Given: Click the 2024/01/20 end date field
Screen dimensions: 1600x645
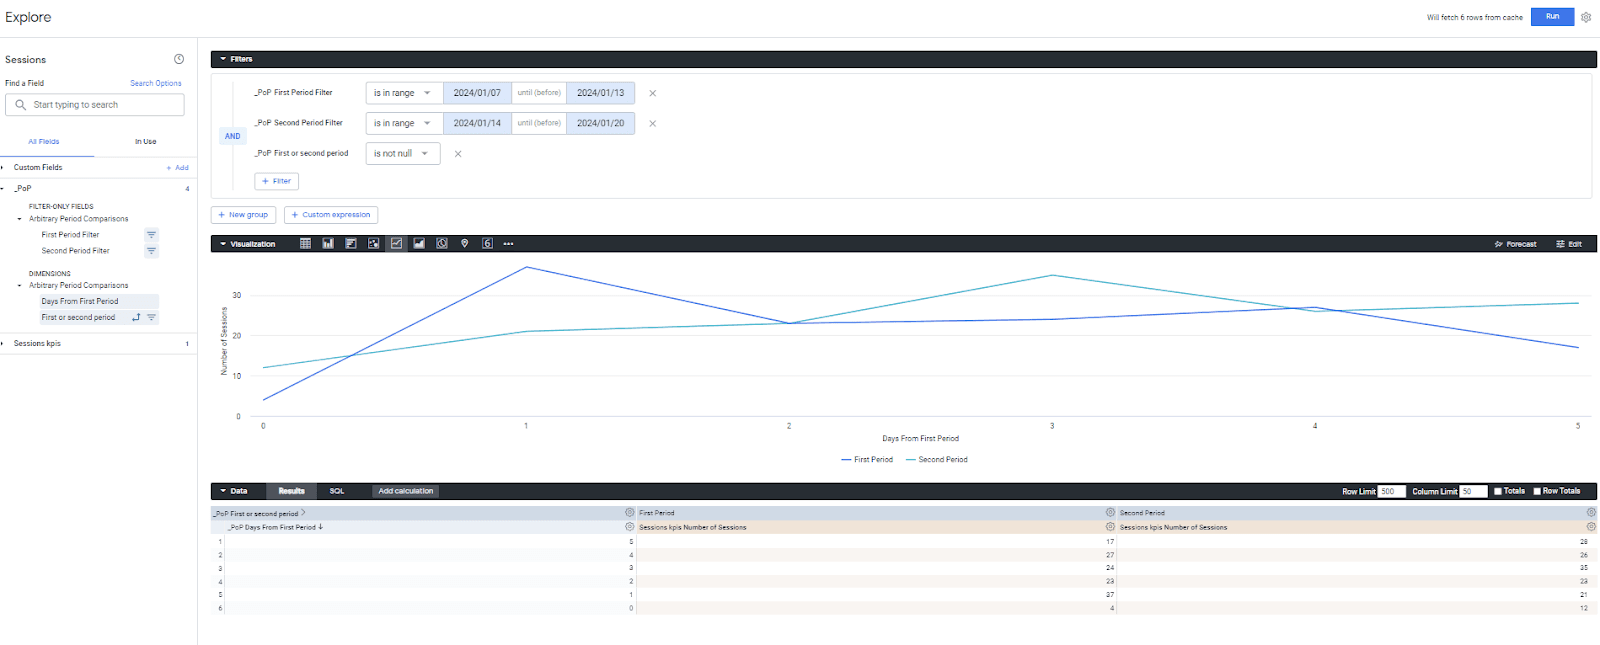Looking at the screenshot, I should click(x=600, y=124).
